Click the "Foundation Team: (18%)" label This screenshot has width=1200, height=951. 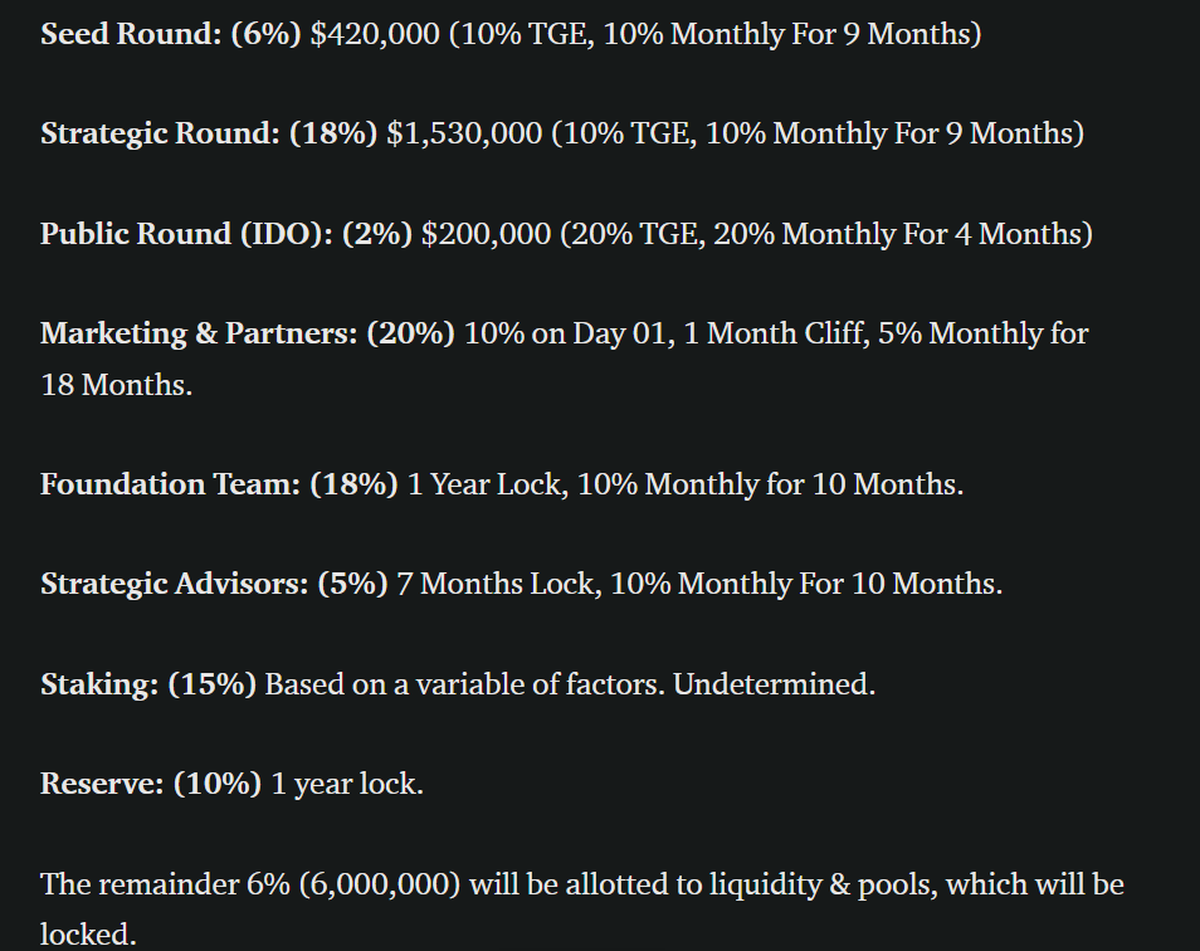(219, 485)
